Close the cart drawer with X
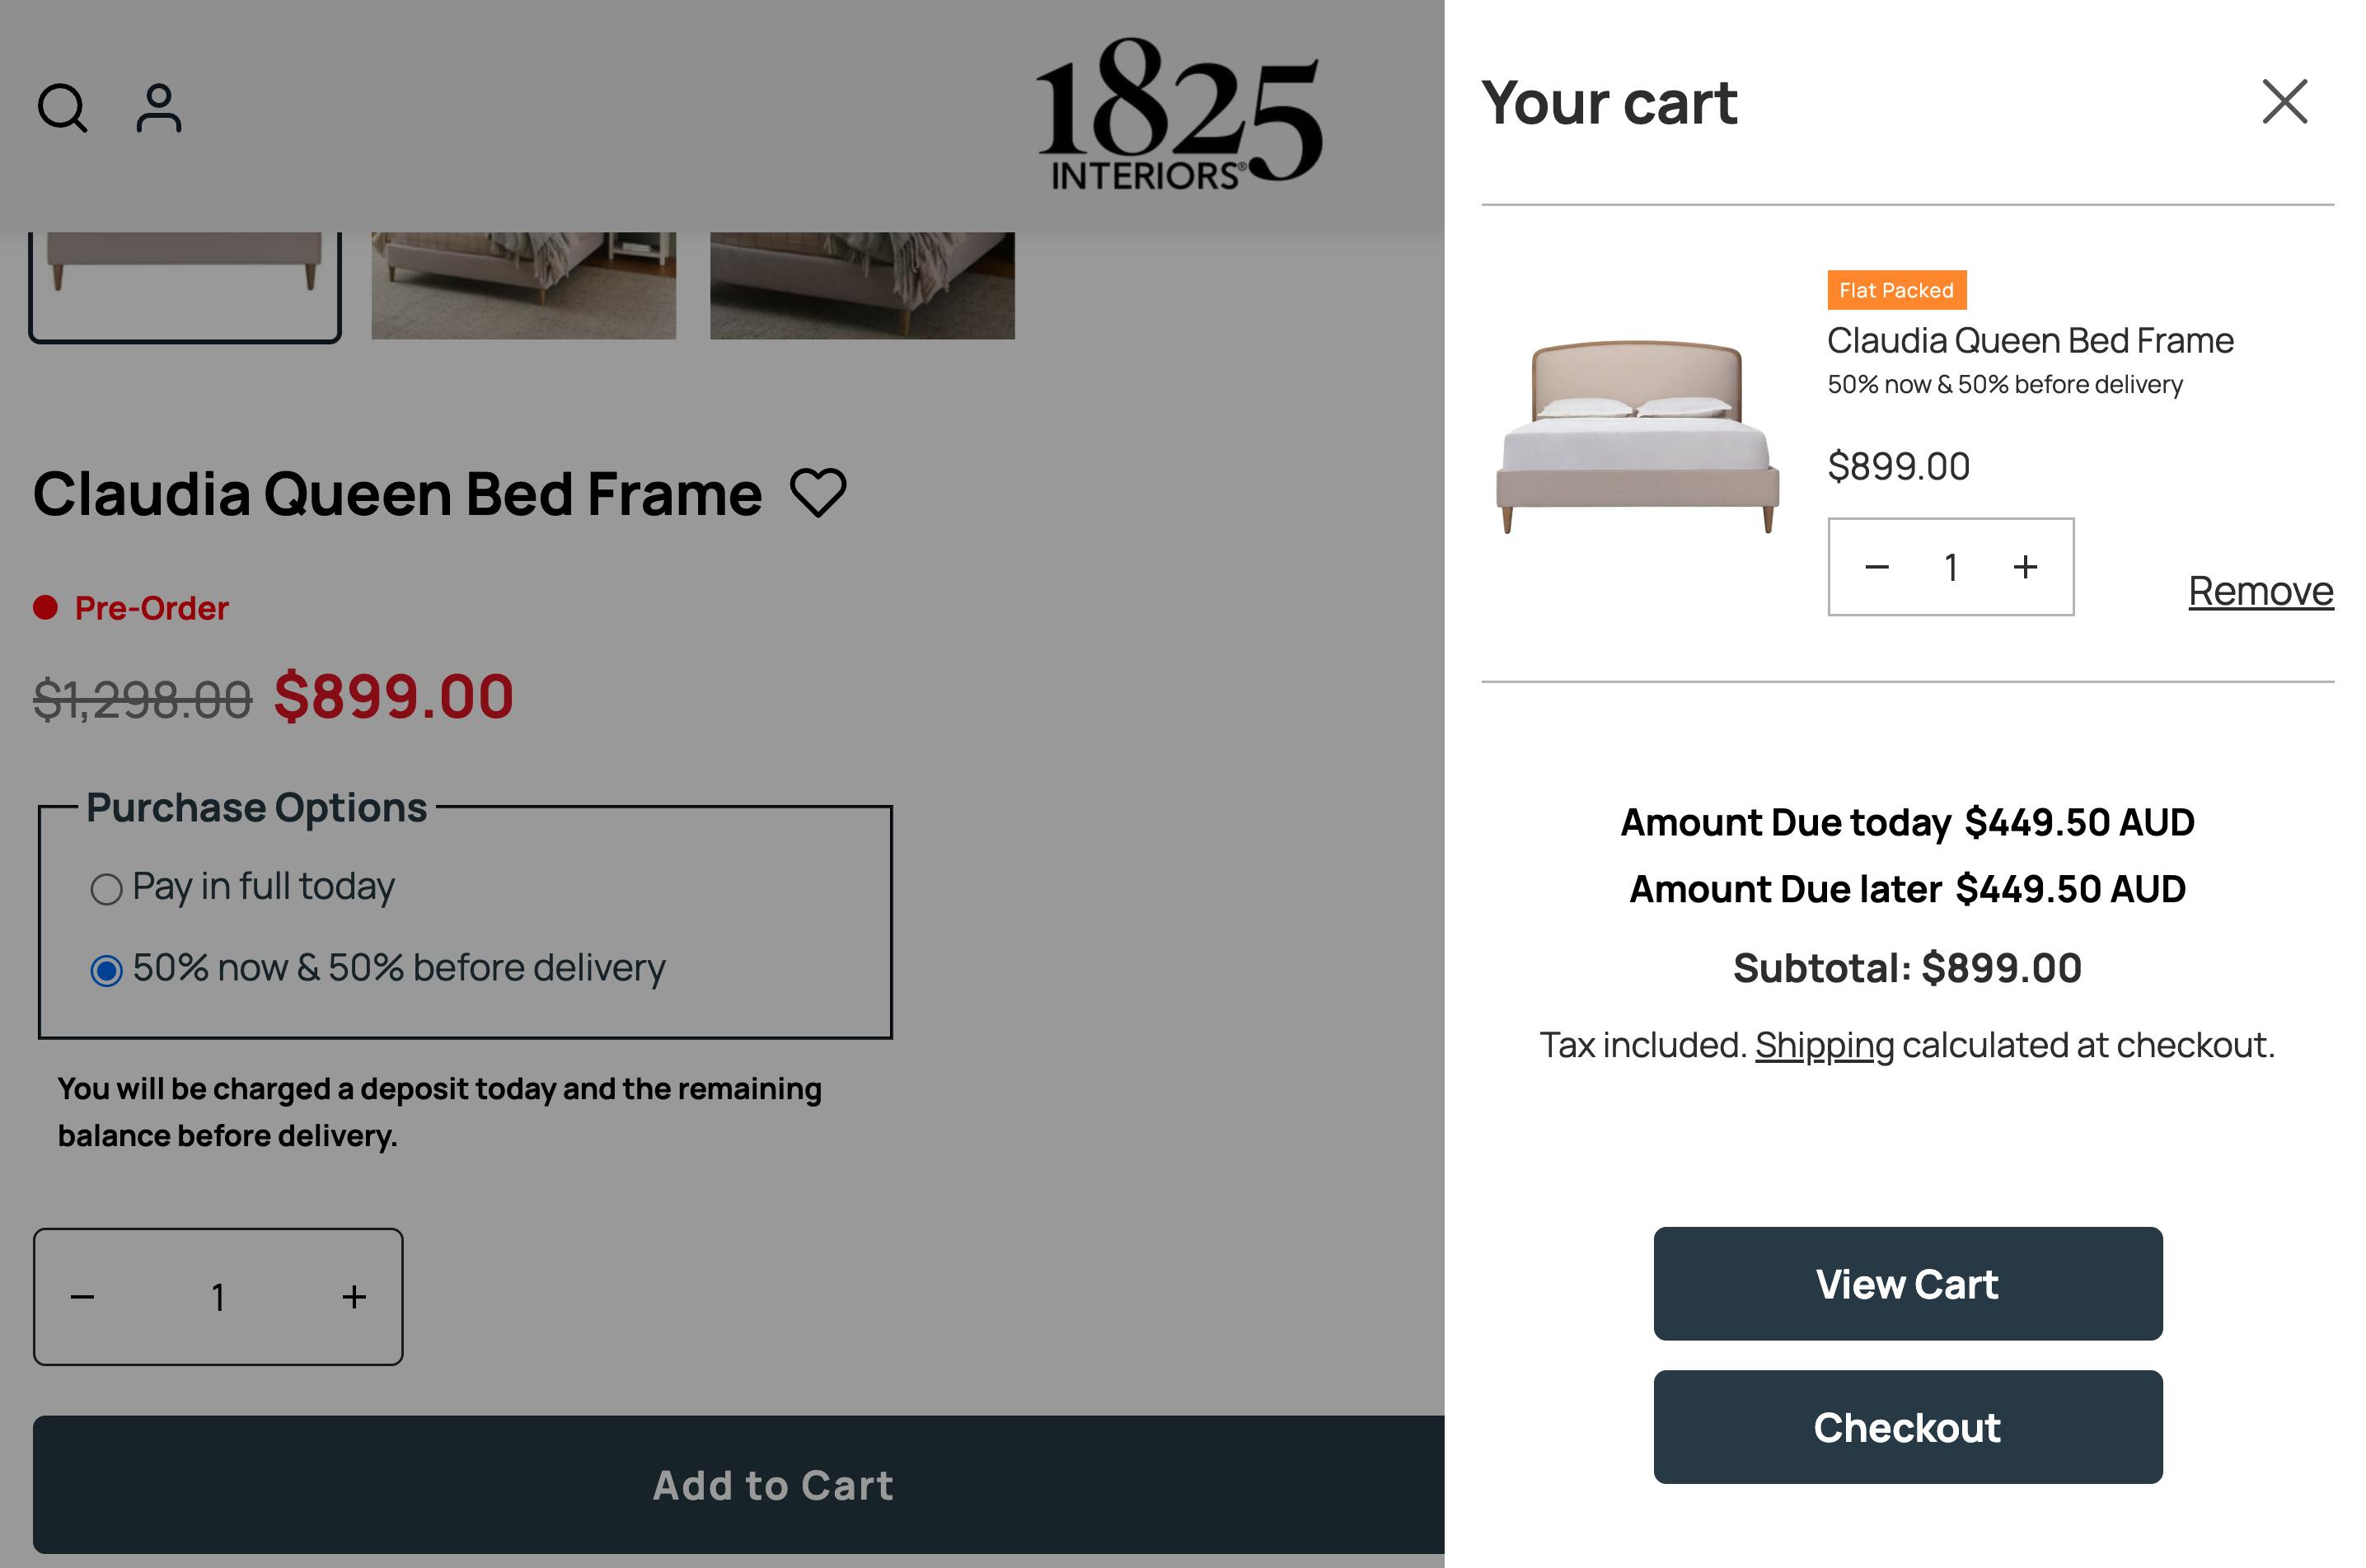This screenshot has width=2366, height=1568. click(x=2284, y=102)
